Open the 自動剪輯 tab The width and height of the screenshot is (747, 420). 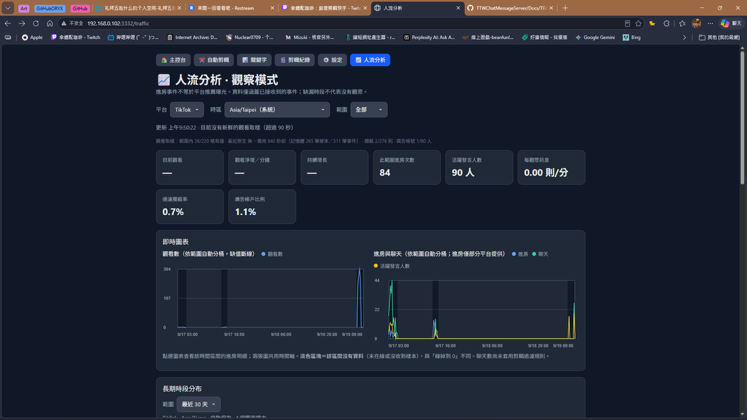click(213, 60)
